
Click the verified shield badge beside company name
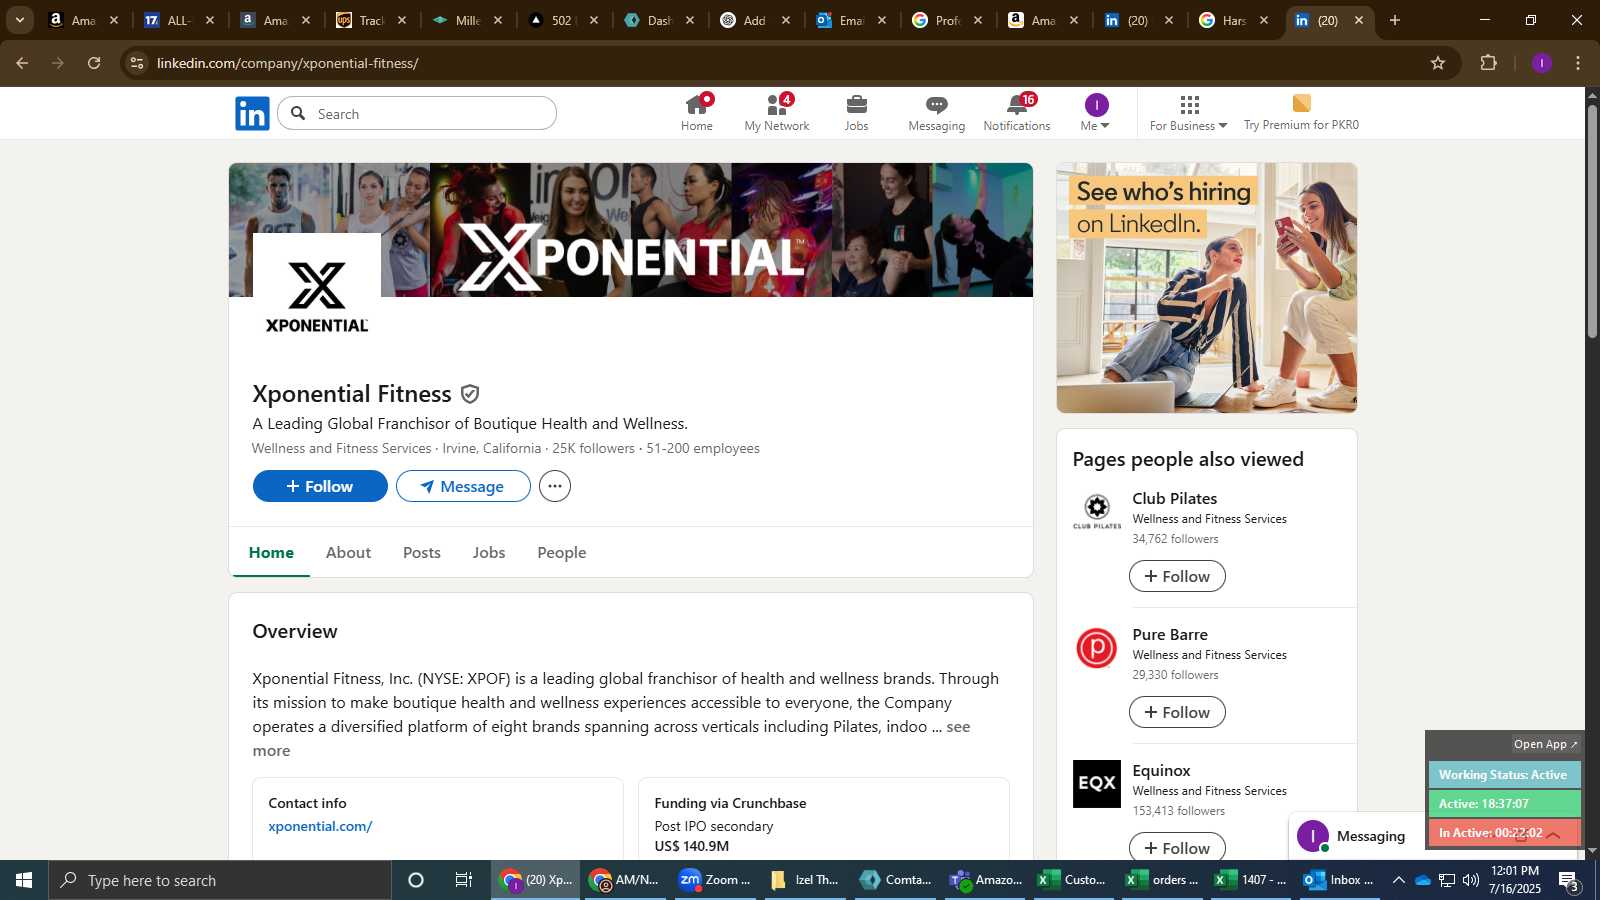pyautogui.click(x=470, y=394)
